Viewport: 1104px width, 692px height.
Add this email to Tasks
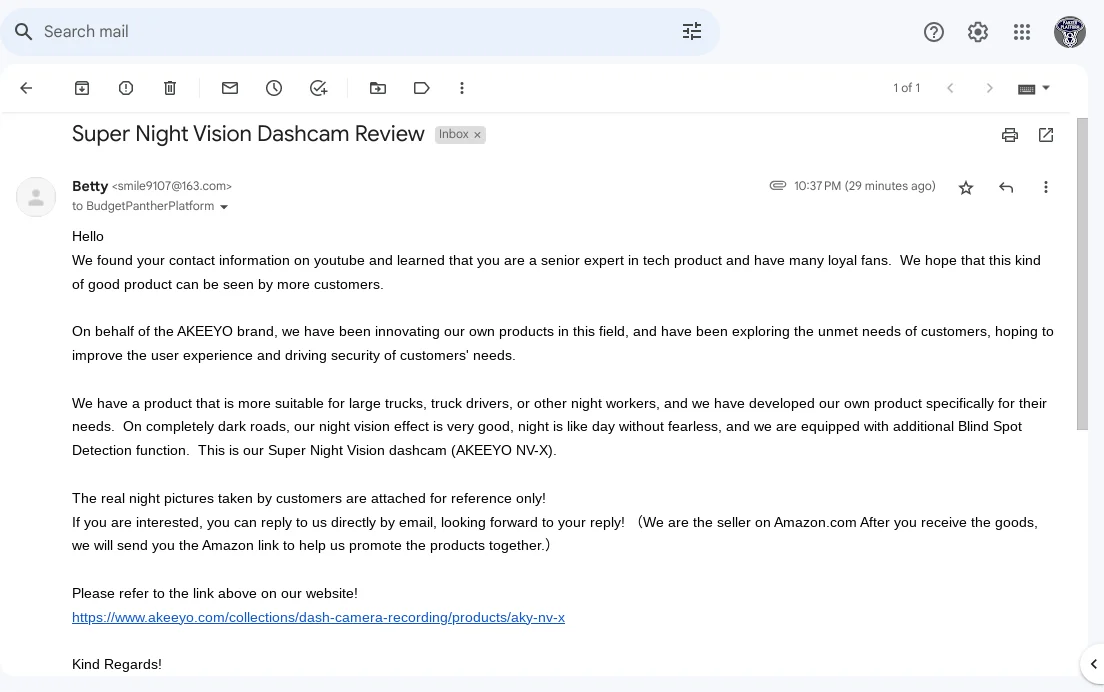coord(318,88)
